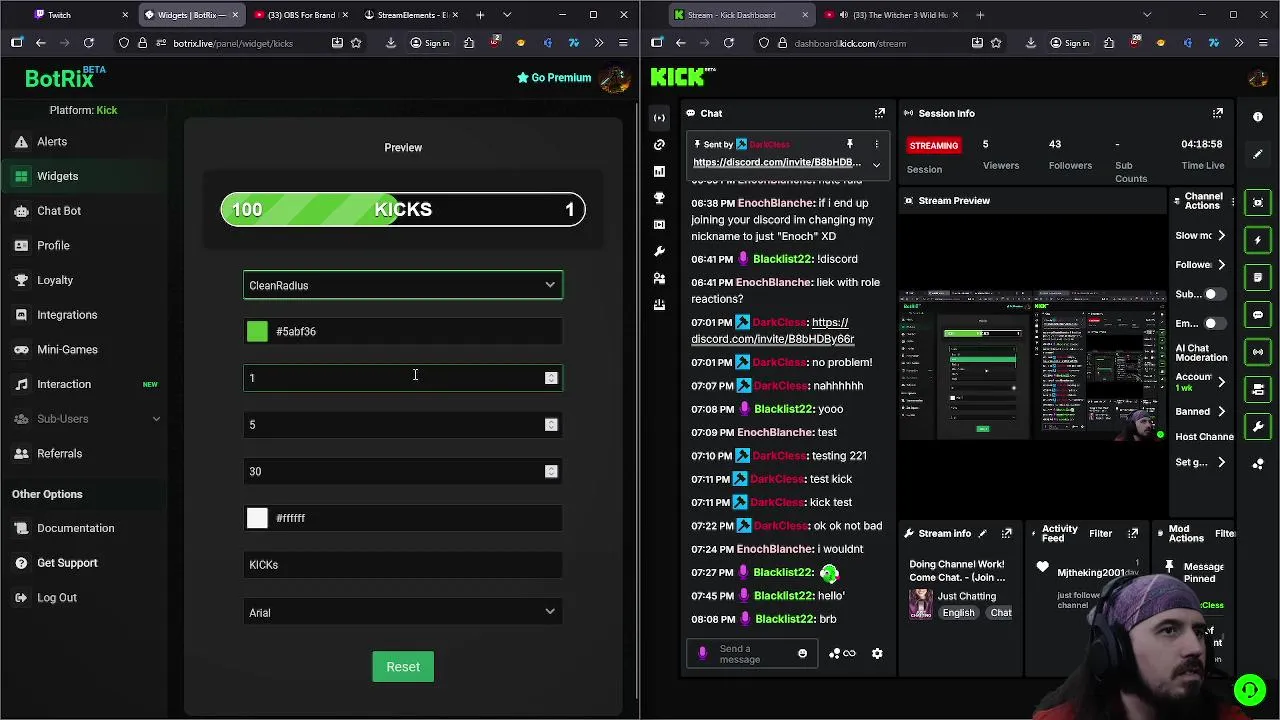Switch to Stream - Kick Dashboard tab

[741, 15]
